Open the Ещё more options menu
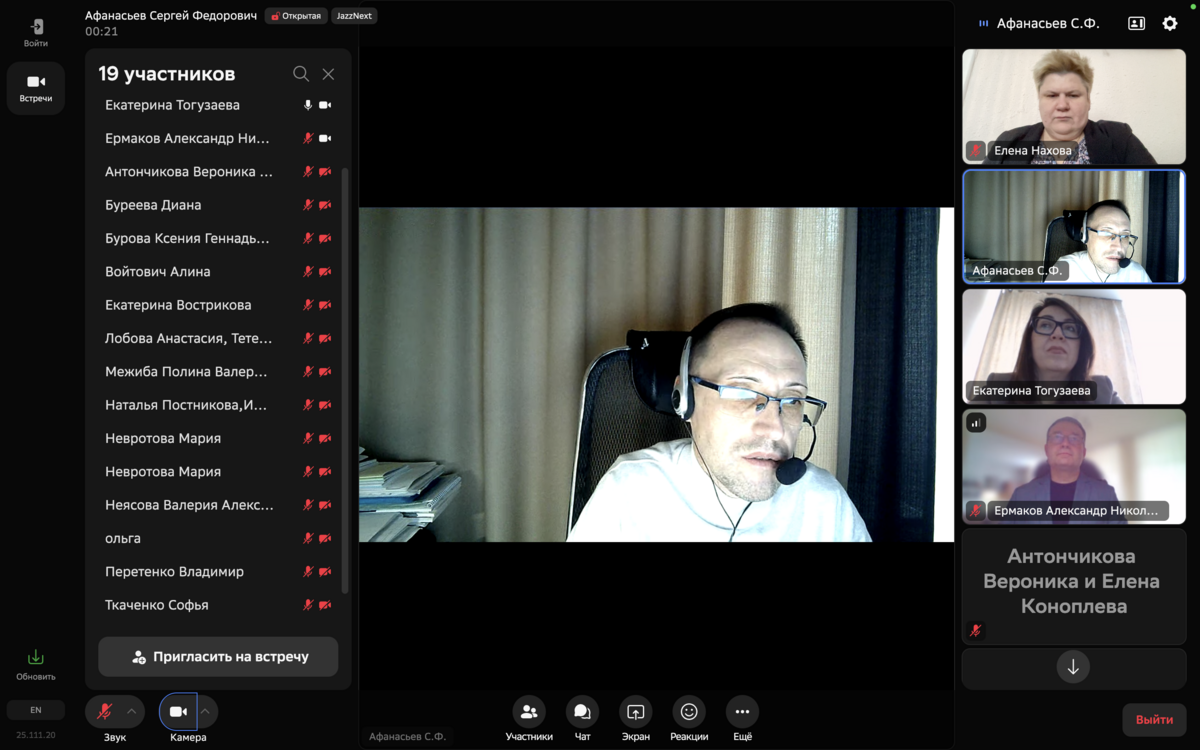The image size is (1200, 750). point(741,712)
